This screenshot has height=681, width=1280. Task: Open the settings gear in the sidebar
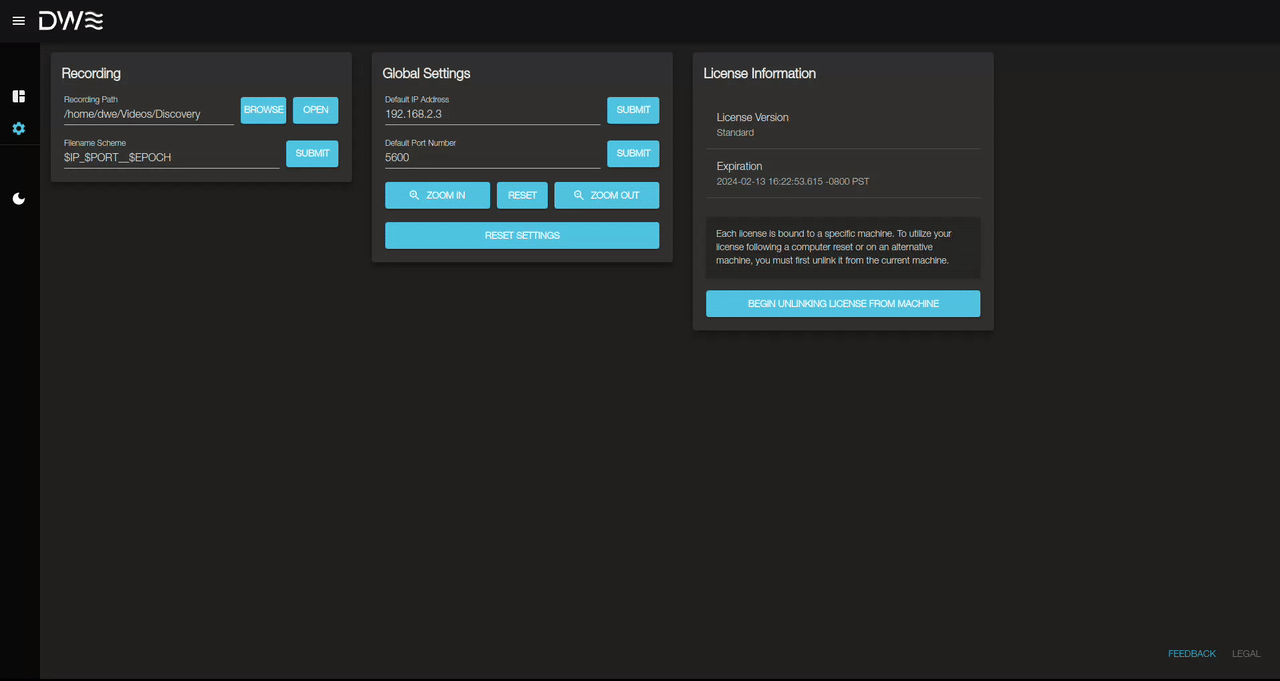[18, 128]
